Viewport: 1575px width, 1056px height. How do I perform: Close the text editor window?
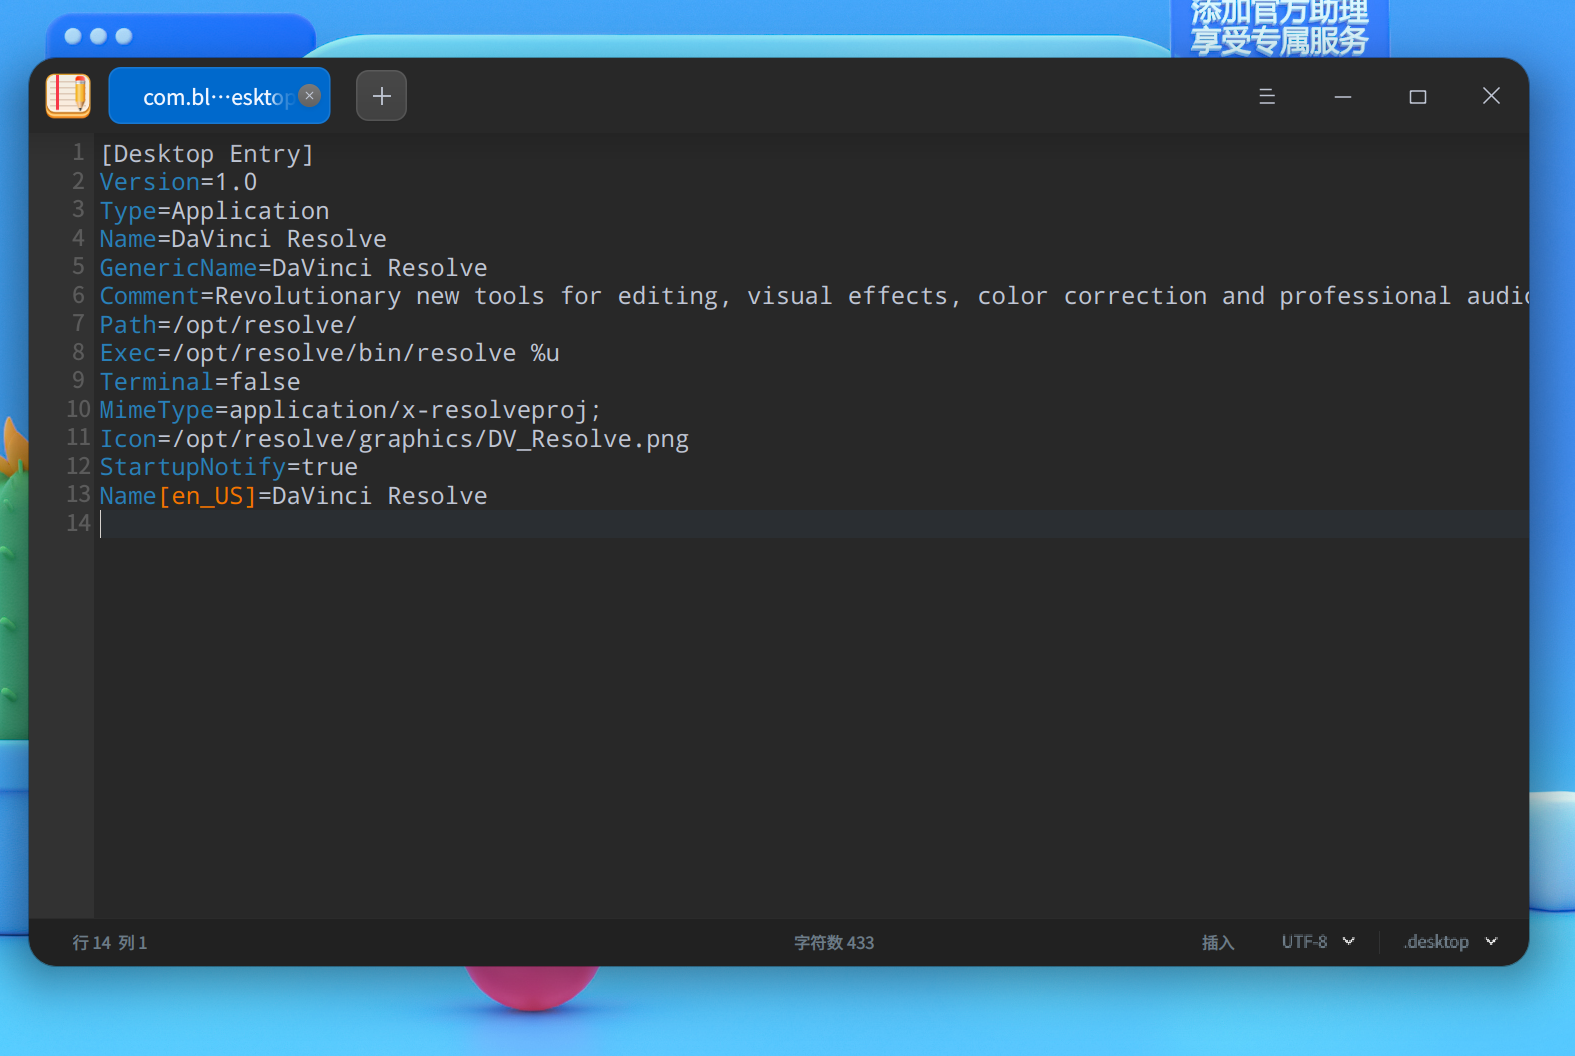(1491, 96)
